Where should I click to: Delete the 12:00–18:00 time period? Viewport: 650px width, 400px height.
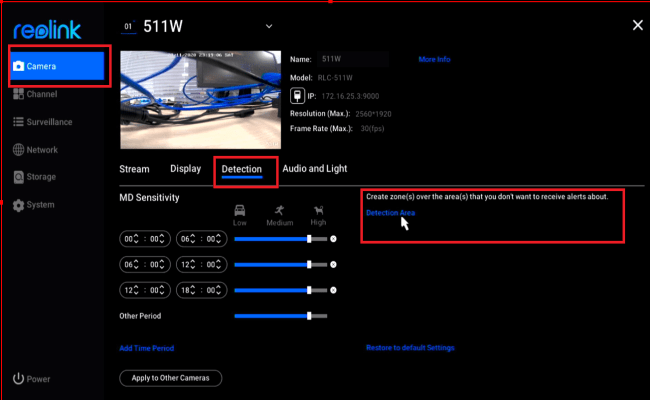click(333, 291)
